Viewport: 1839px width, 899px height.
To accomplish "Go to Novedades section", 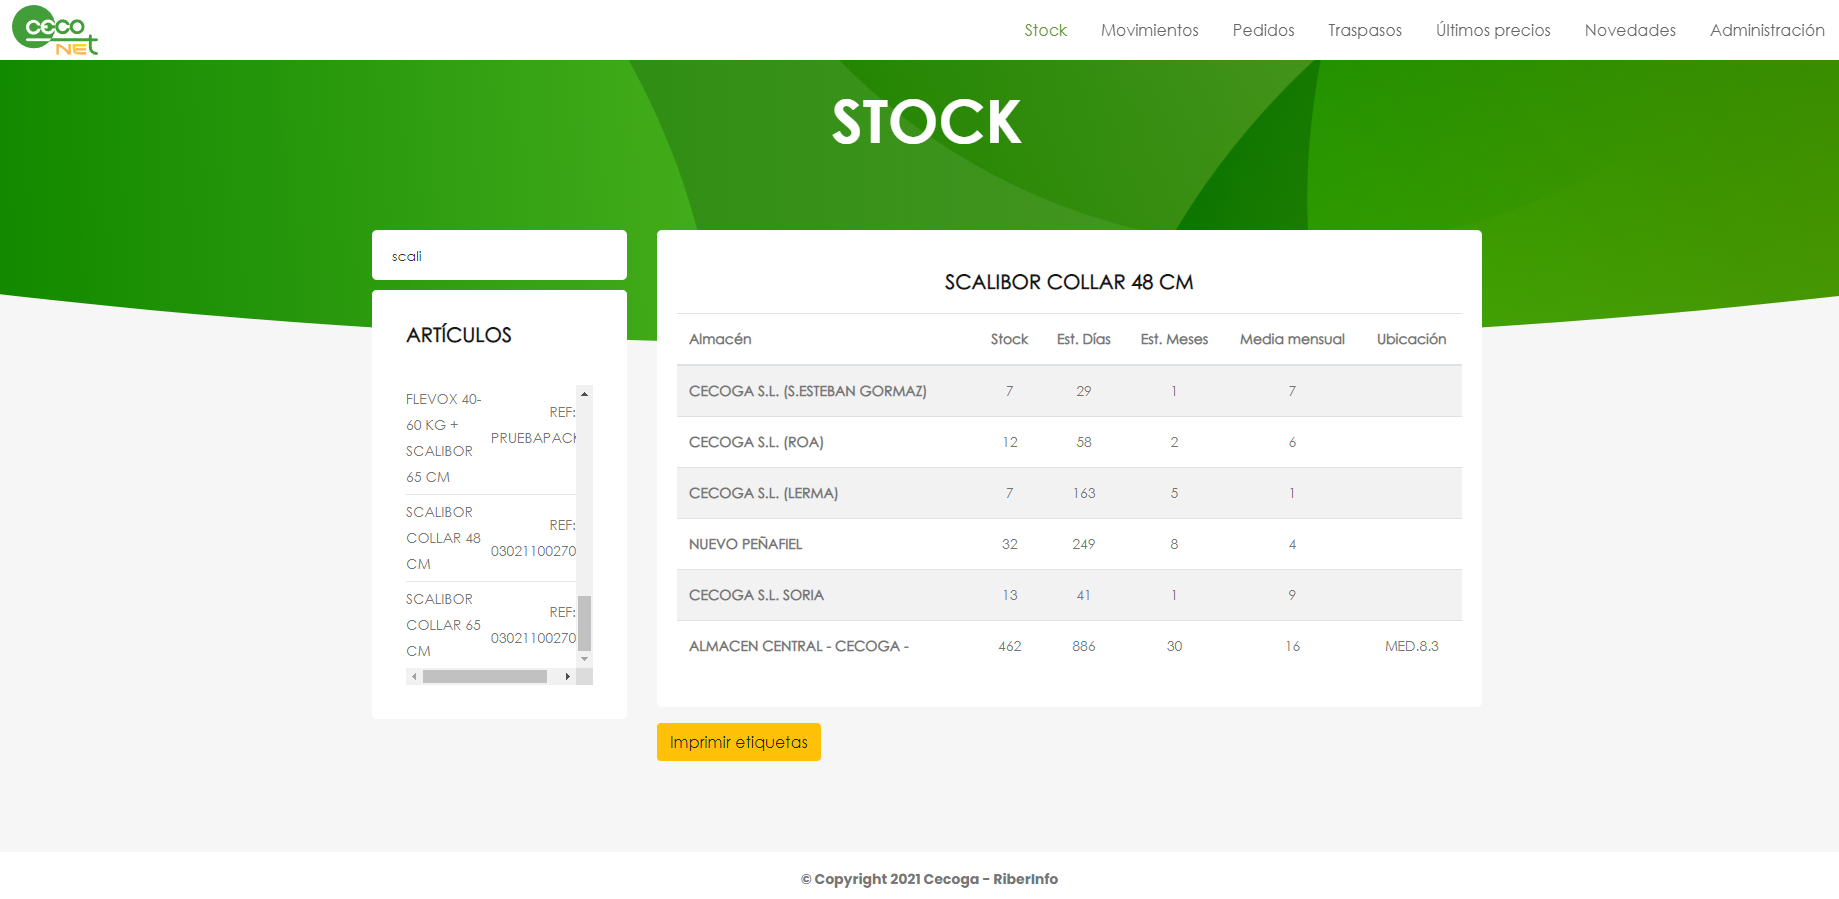I will [x=1629, y=30].
